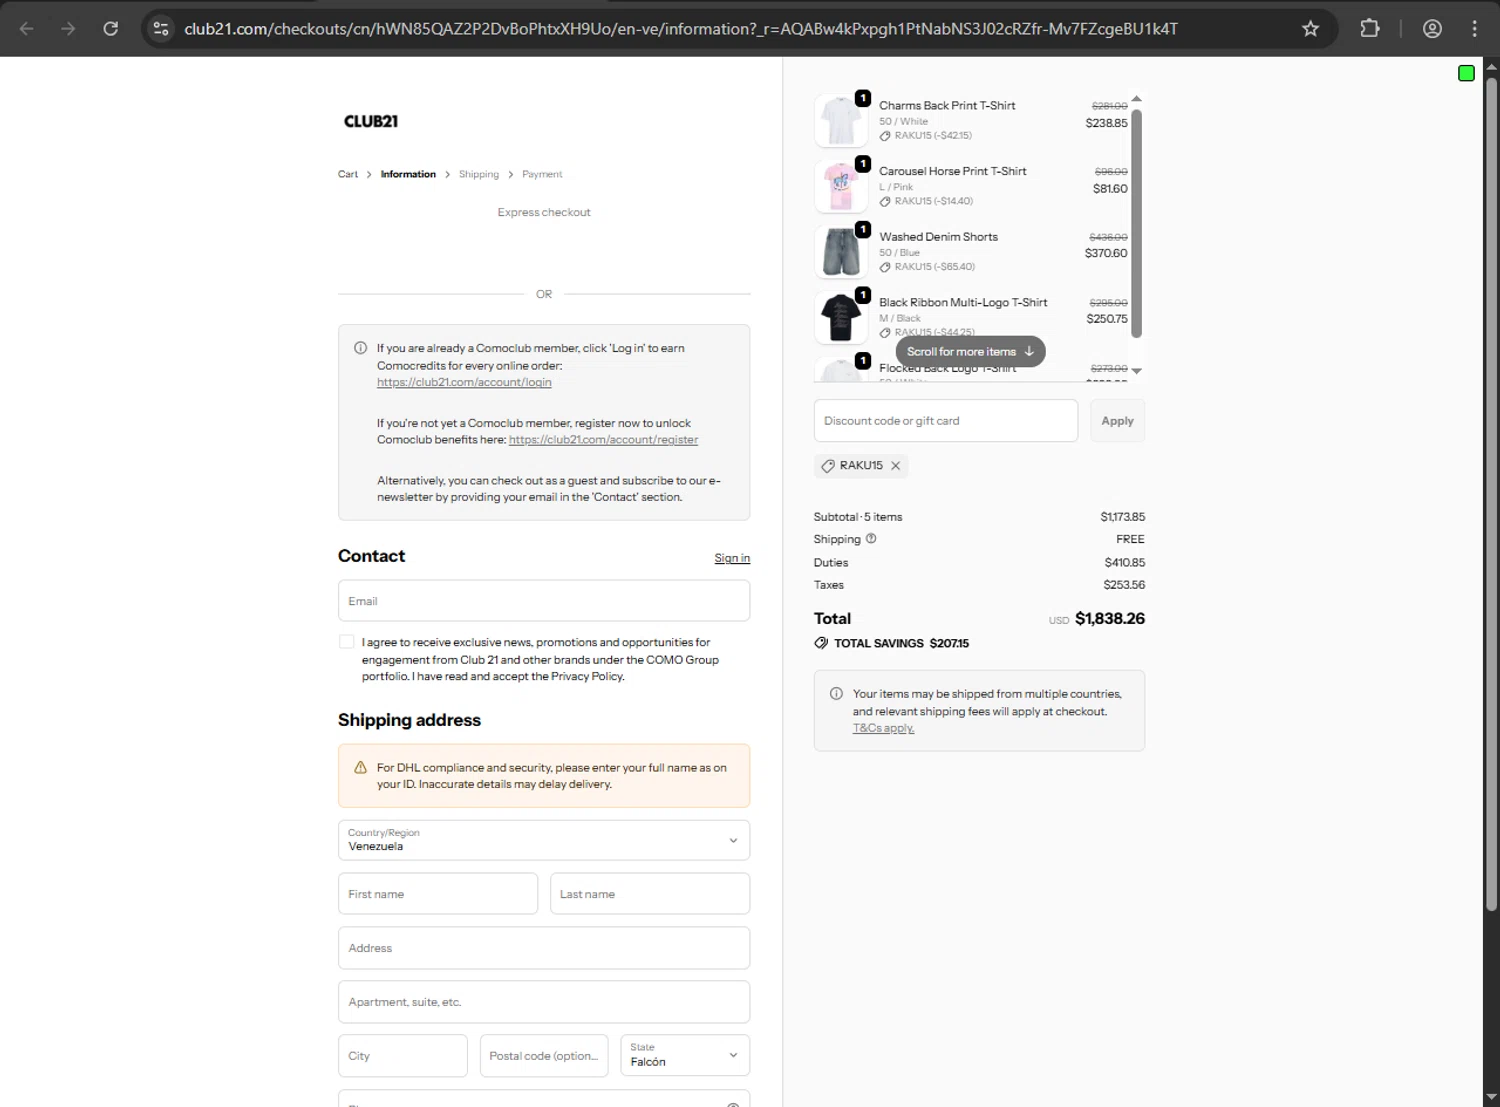Image resolution: width=1500 pixels, height=1107 pixels.
Task: Click the browser forward arrow
Action: [68, 29]
